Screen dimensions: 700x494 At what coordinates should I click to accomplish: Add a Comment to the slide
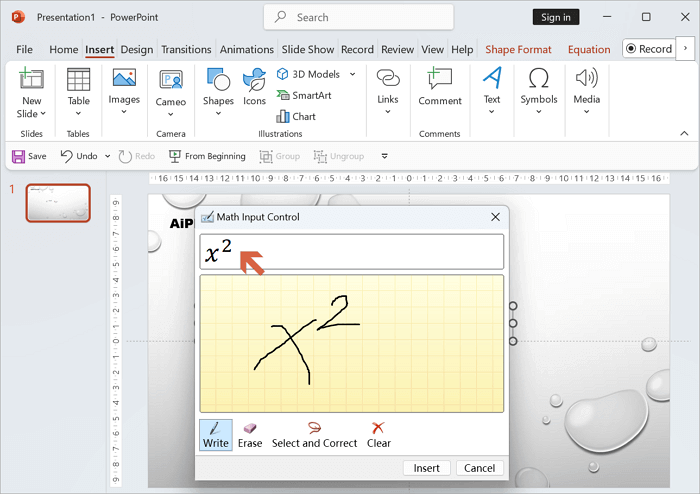[x=440, y=88]
